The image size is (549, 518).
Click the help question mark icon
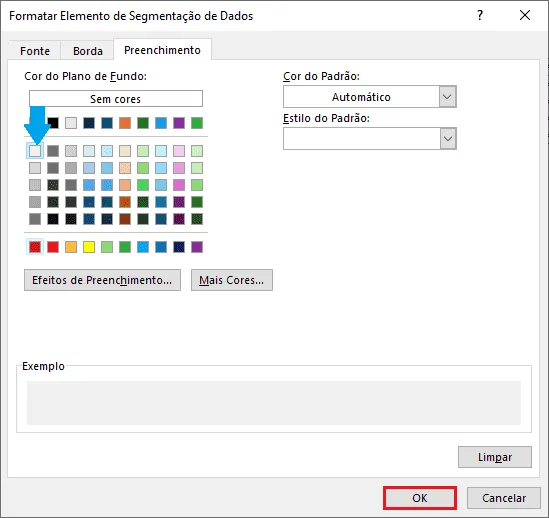[x=480, y=15]
